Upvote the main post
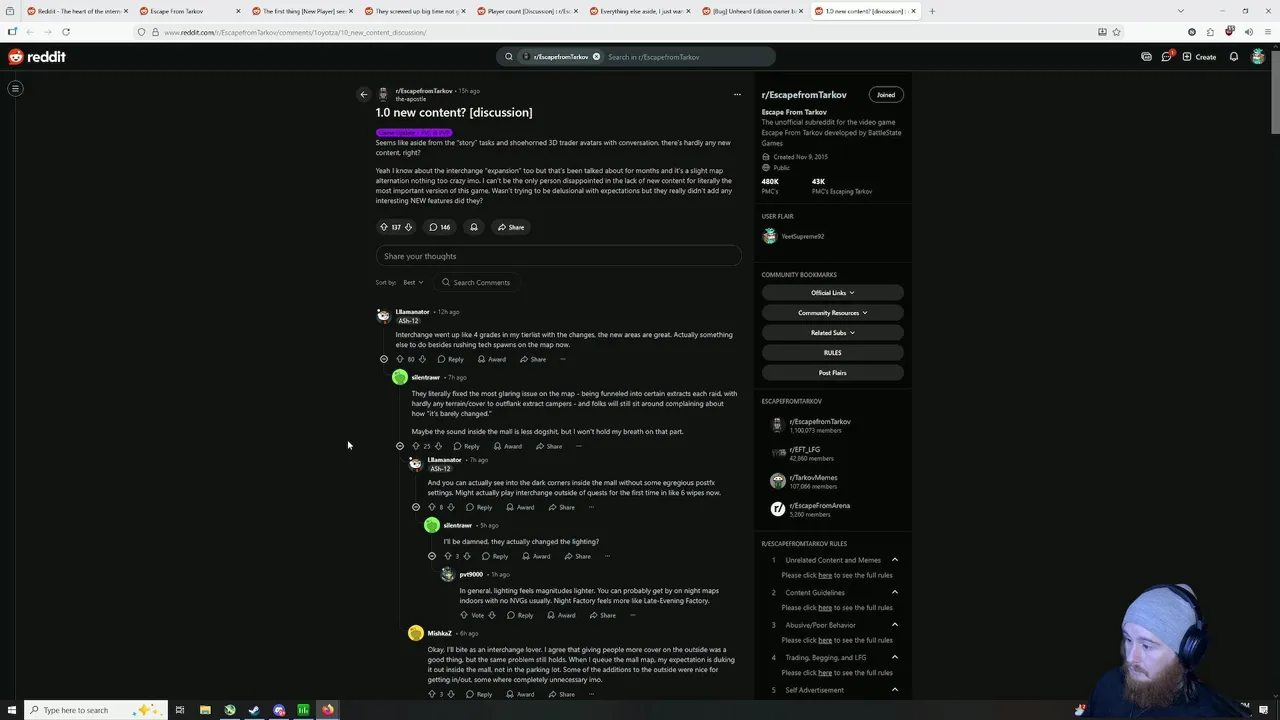Screen dimensions: 1280x720 point(383,227)
